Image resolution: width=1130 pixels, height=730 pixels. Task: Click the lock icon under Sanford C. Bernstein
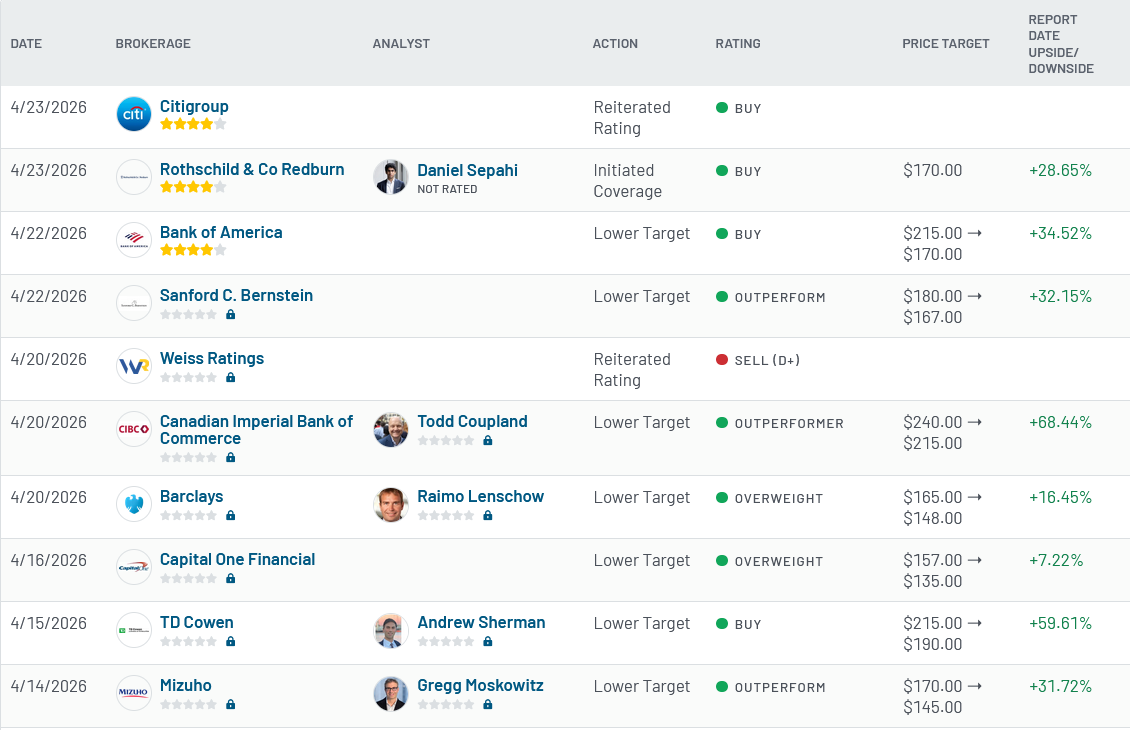click(231, 314)
